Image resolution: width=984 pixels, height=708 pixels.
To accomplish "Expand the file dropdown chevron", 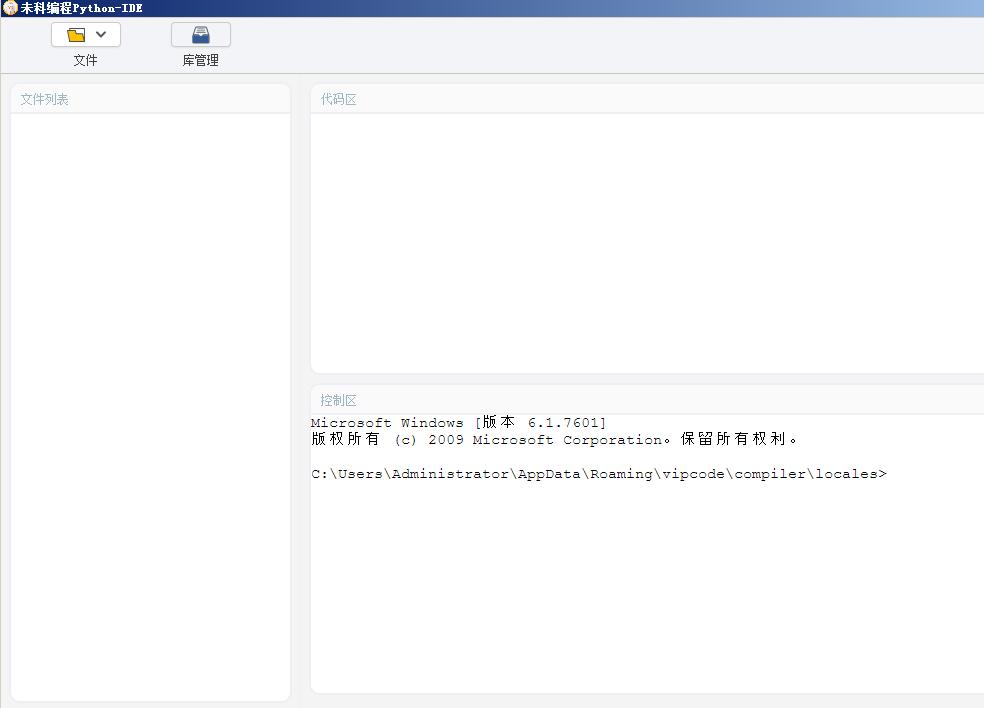I will point(101,35).
